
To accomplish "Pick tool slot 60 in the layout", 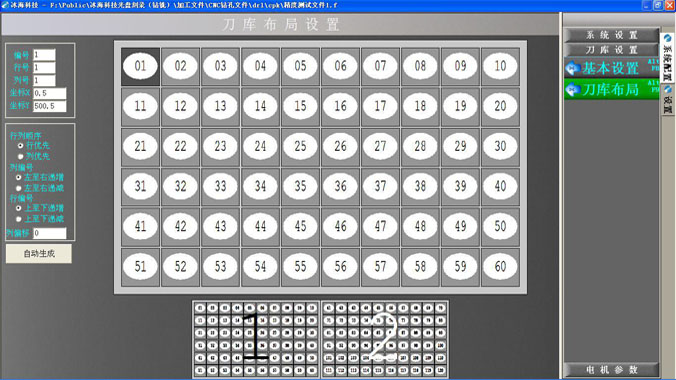I will pos(500,267).
